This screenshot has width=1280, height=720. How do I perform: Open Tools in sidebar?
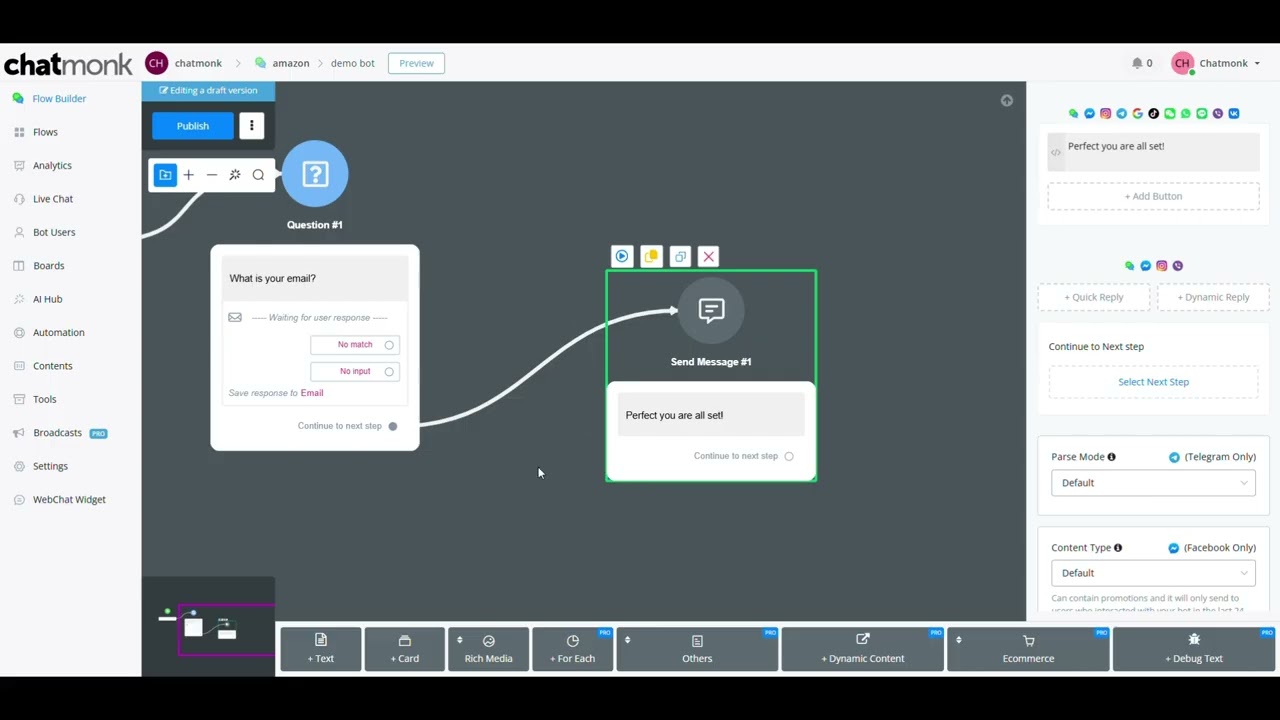tap(44, 399)
